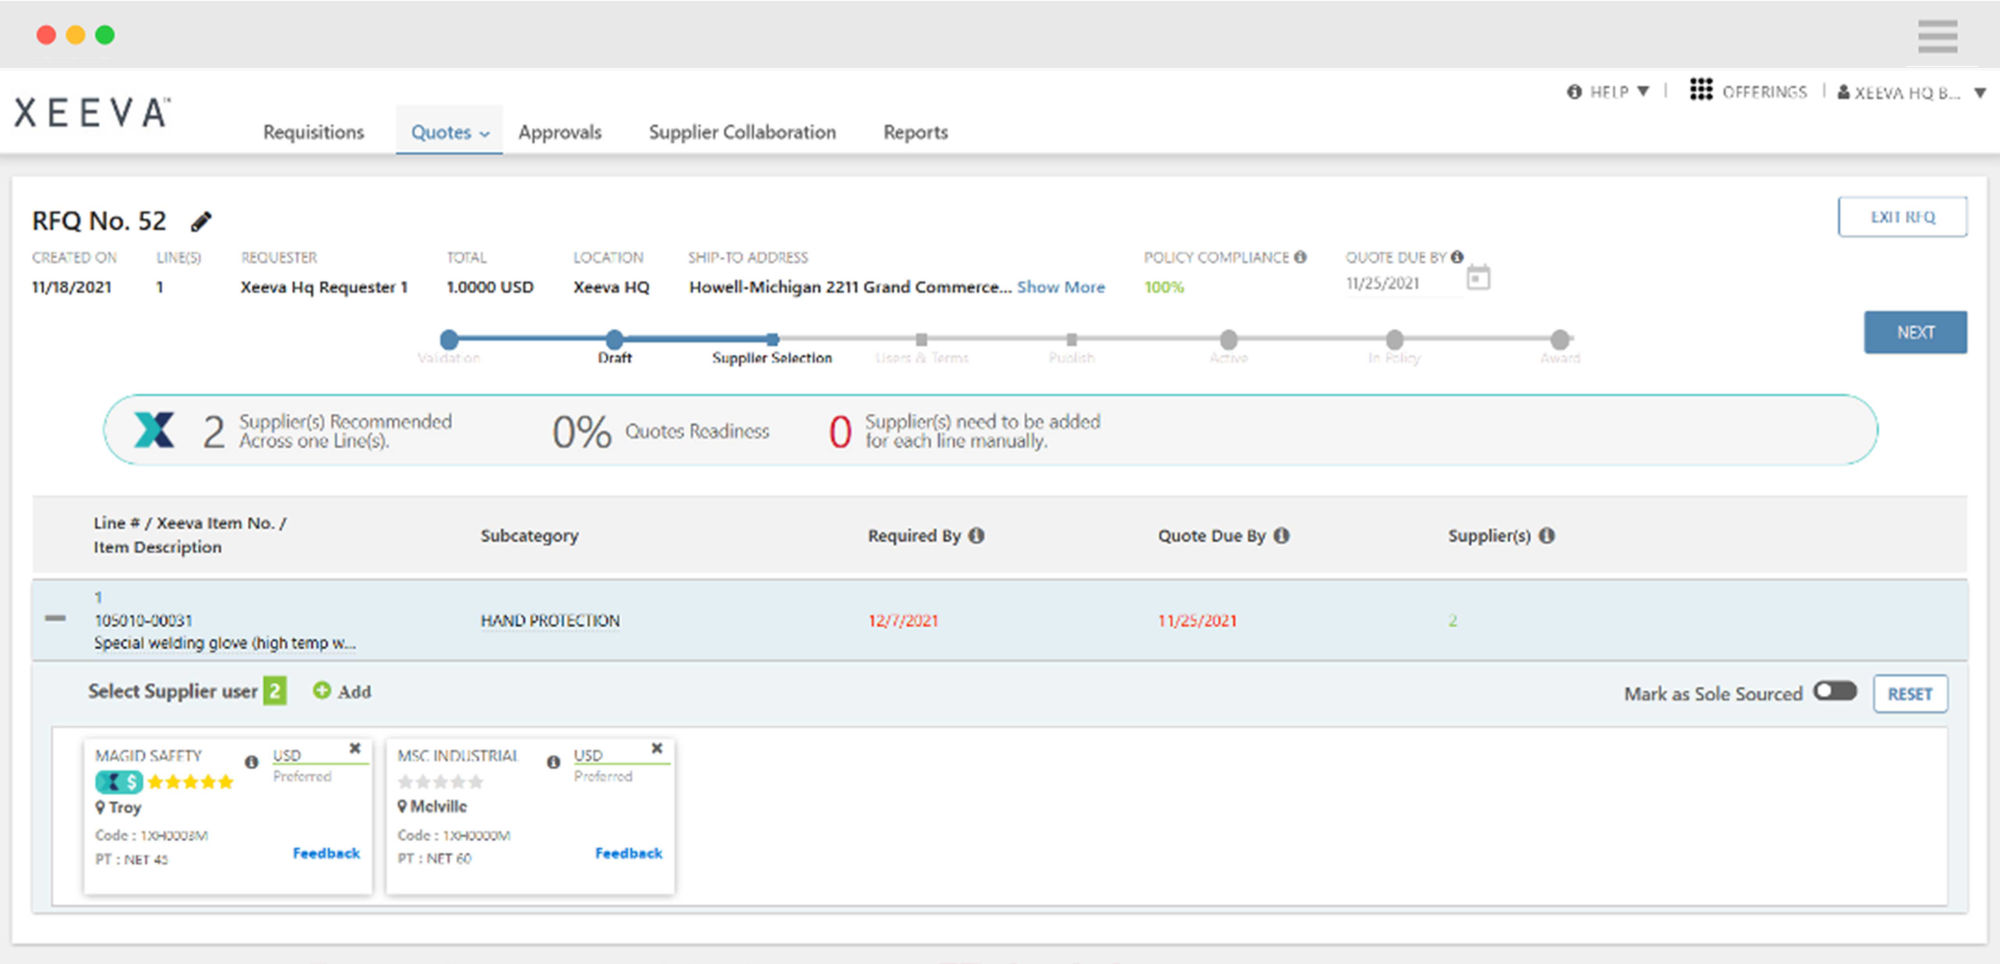Viewport: 2000px width, 964px height.
Task: Click the NEXT button
Action: click(1914, 332)
